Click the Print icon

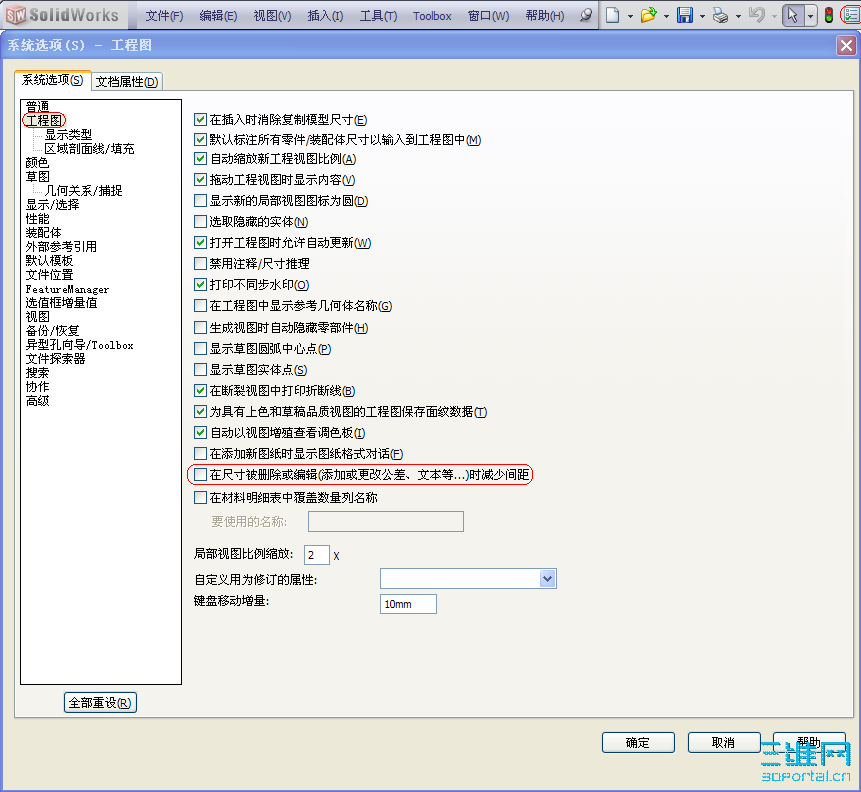[720, 15]
